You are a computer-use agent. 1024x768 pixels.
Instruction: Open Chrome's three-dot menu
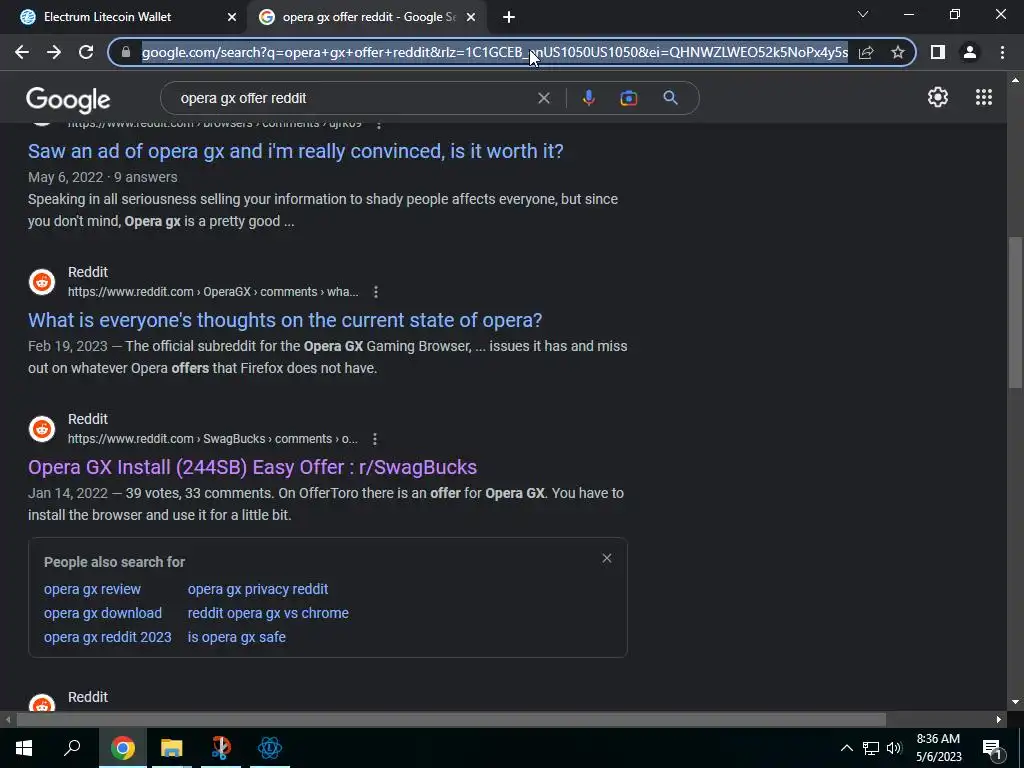coord(1002,52)
